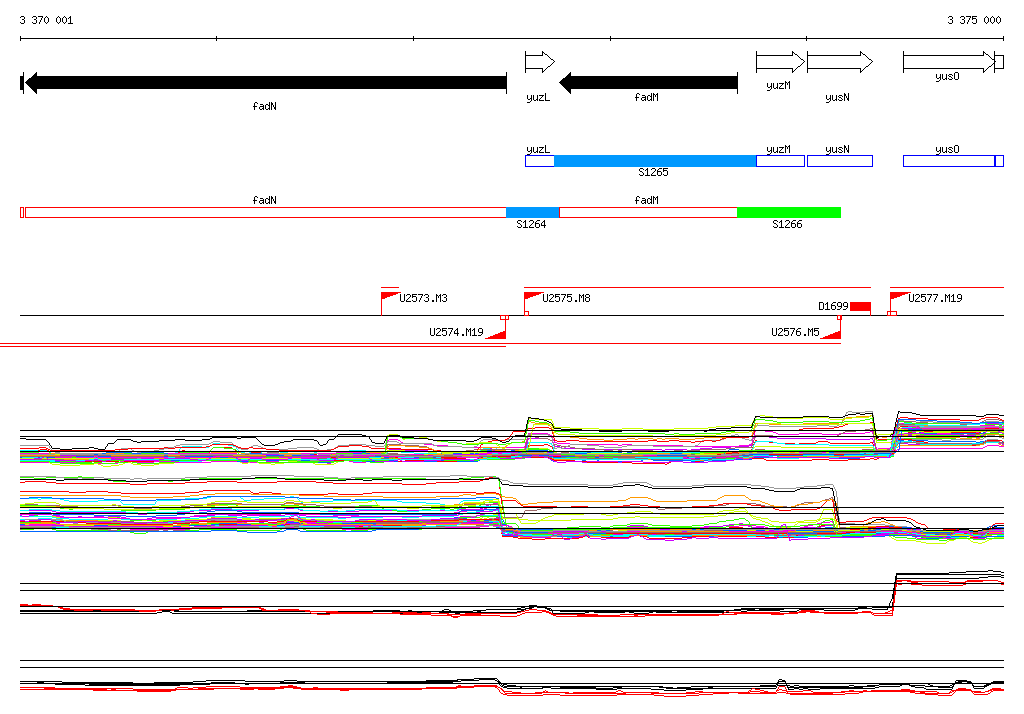The image size is (1024, 714).
Task: Click the U2575.M8 label text
Action: (566, 298)
